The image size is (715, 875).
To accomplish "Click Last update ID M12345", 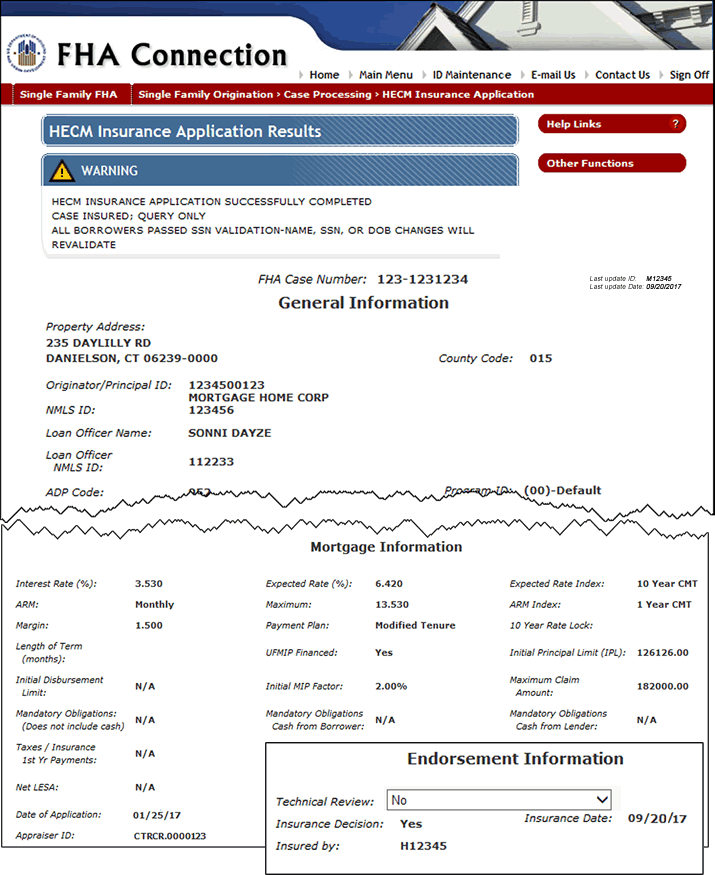I will [x=659, y=278].
